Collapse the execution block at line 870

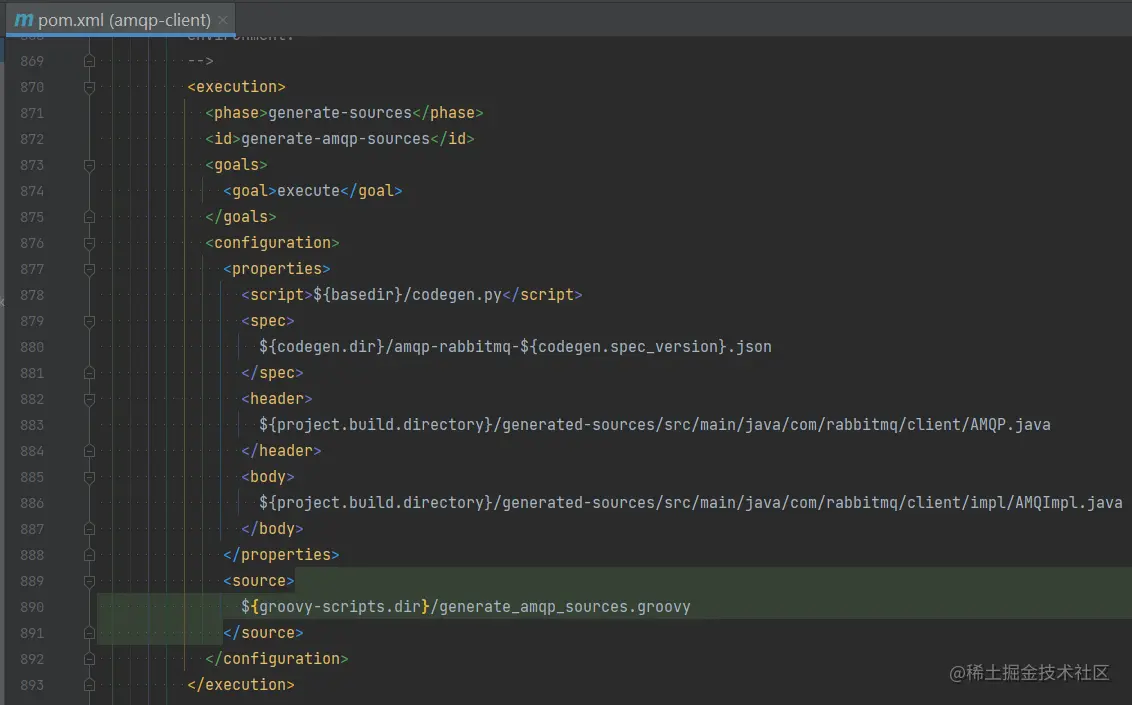pyautogui.click(x=89, y=87)
